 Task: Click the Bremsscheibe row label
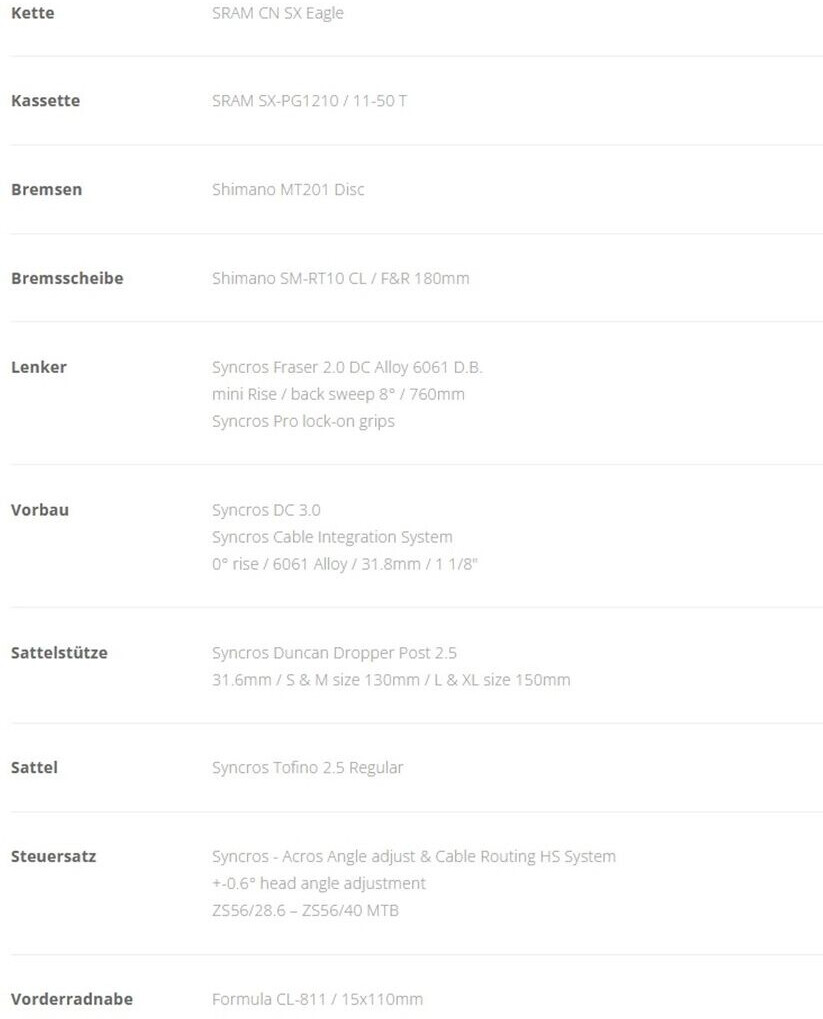pyautogui.click(x=67, y=278)
